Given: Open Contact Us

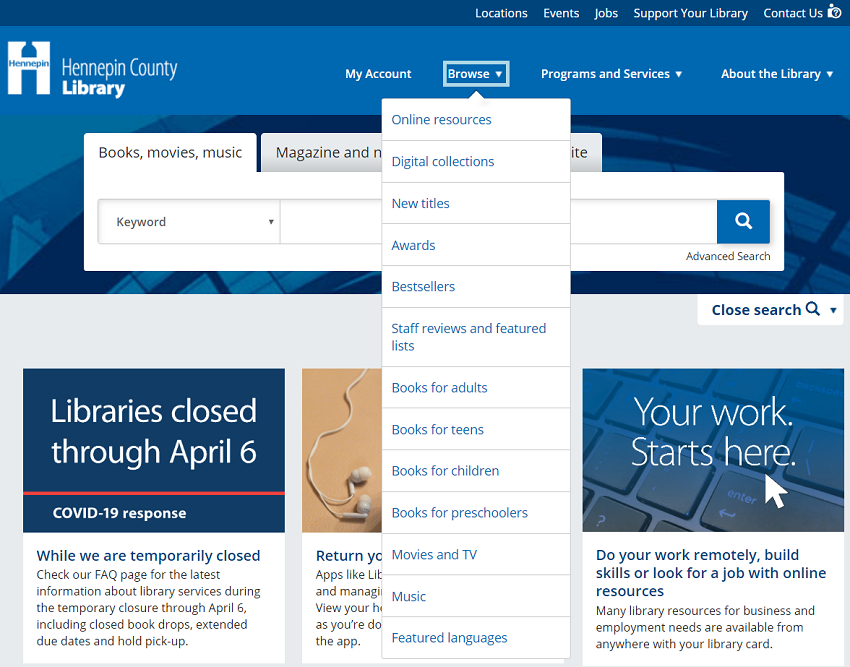Looking at the screenshot, I should tap(793, 13).
